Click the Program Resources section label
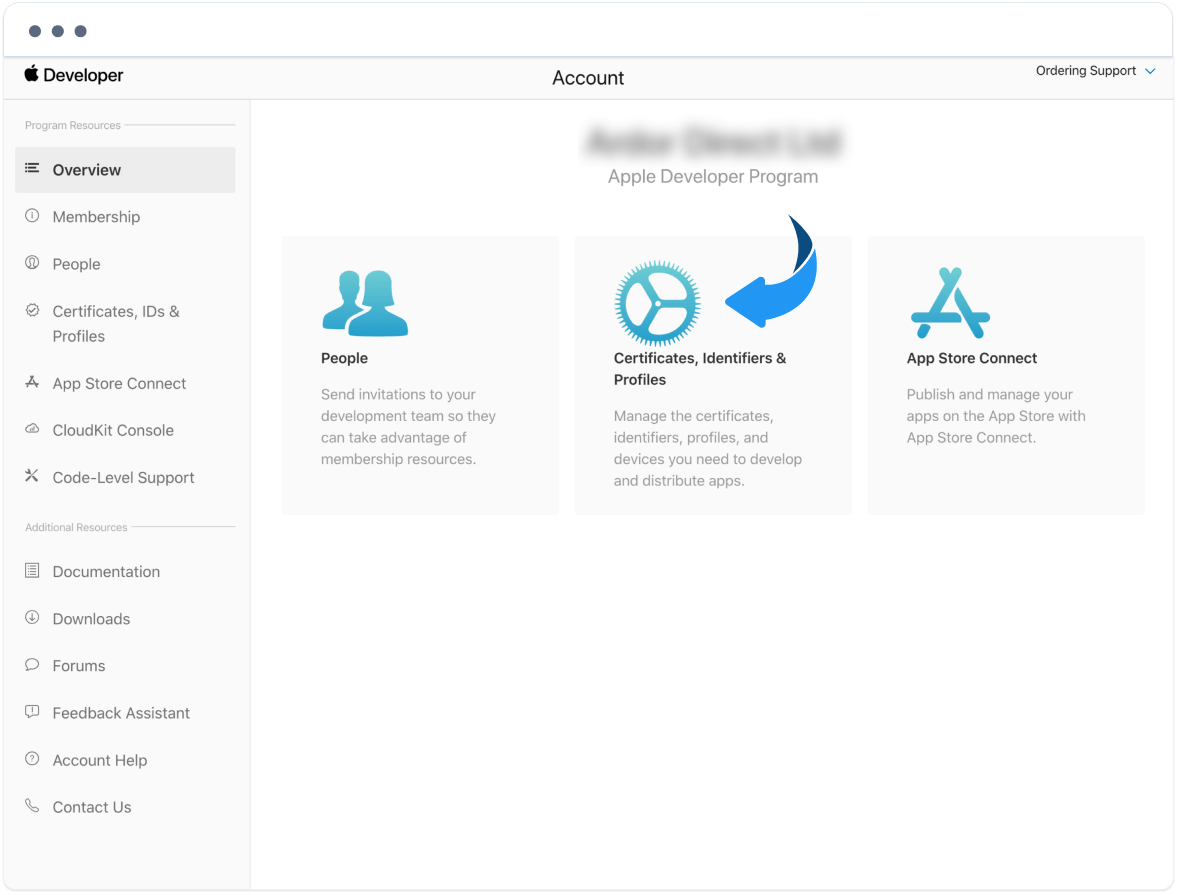 pos(73,125)
